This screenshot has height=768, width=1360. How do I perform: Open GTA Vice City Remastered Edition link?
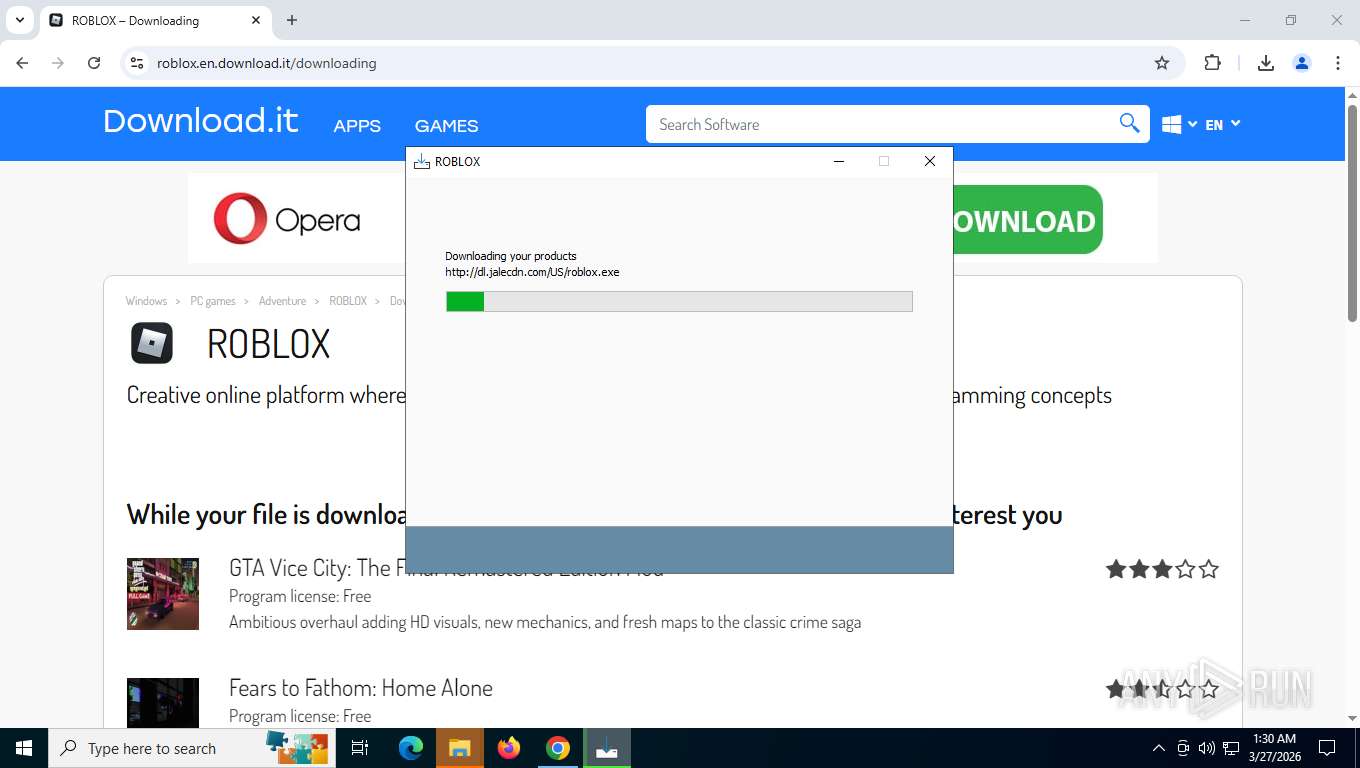(446, 568)
